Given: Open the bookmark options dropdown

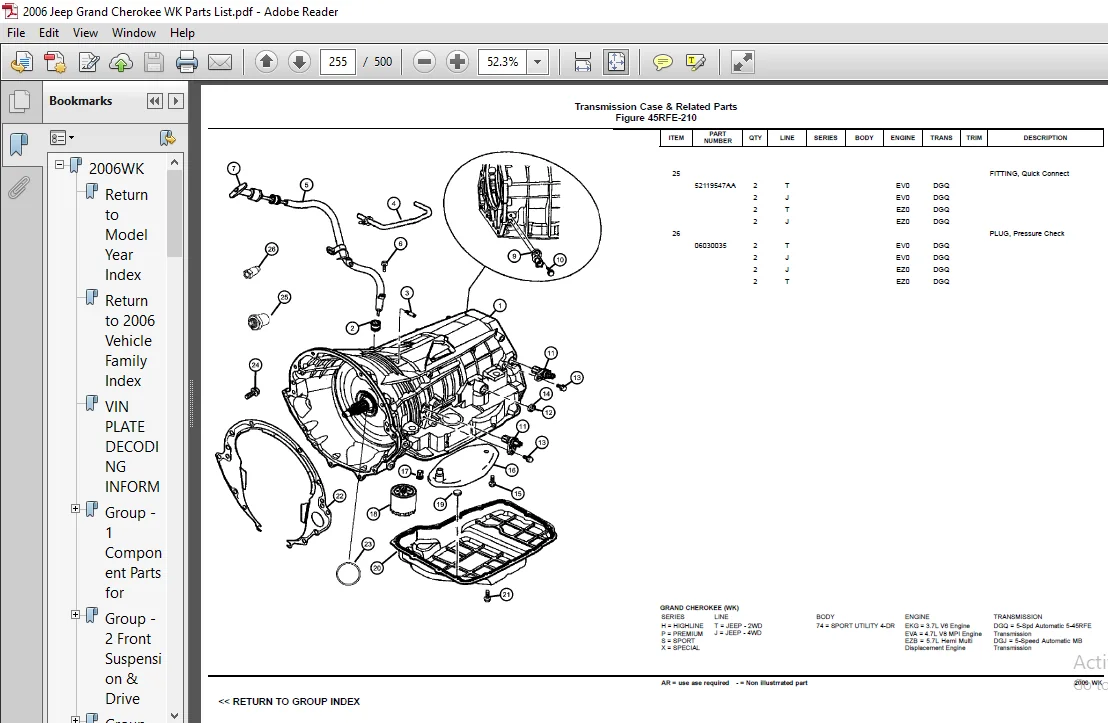Looking at the screenshot, I should coord(62,138).
